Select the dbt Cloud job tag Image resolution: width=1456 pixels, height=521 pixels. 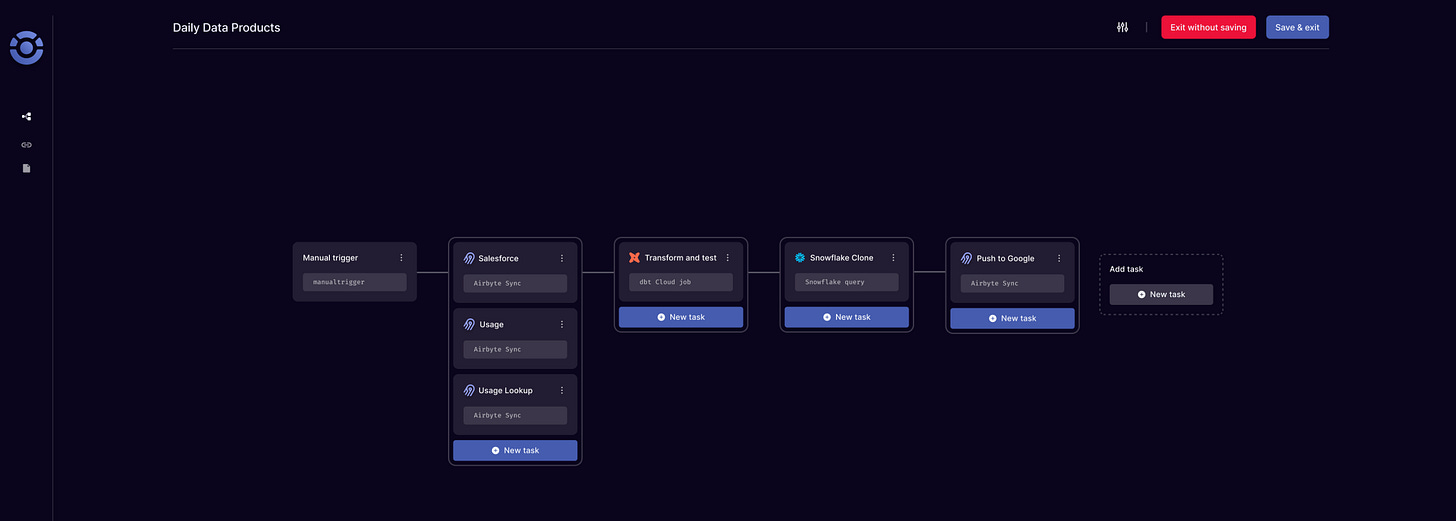pyautogui.click(x=681, y=282)
